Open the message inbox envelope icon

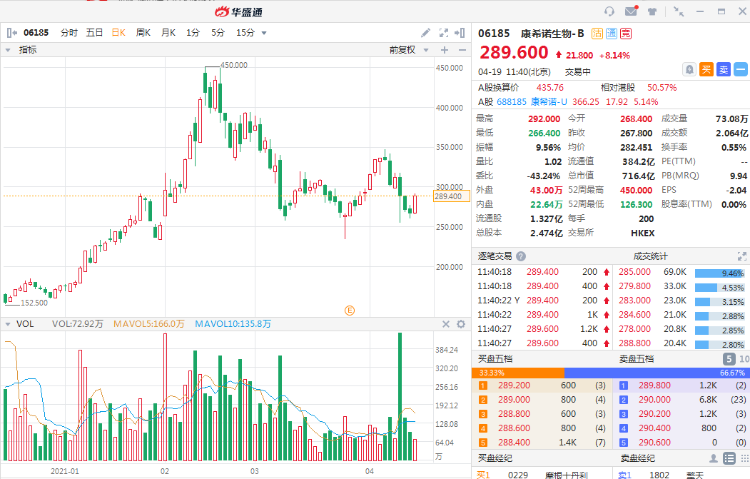pyautogui.click(x=631, y=11)
